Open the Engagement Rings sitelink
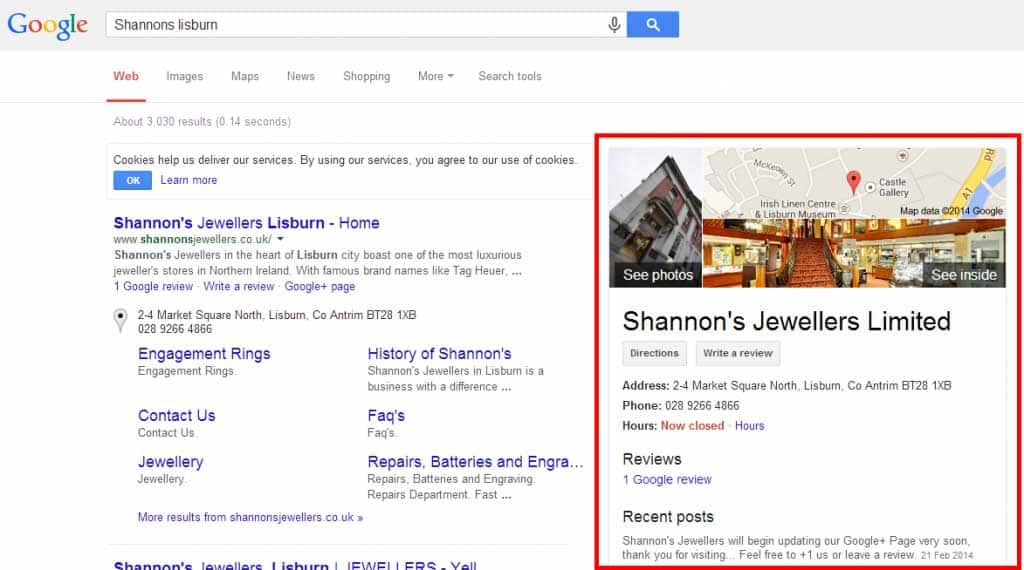The height and width of the screenshot is (570, 1024). [204, 354]
